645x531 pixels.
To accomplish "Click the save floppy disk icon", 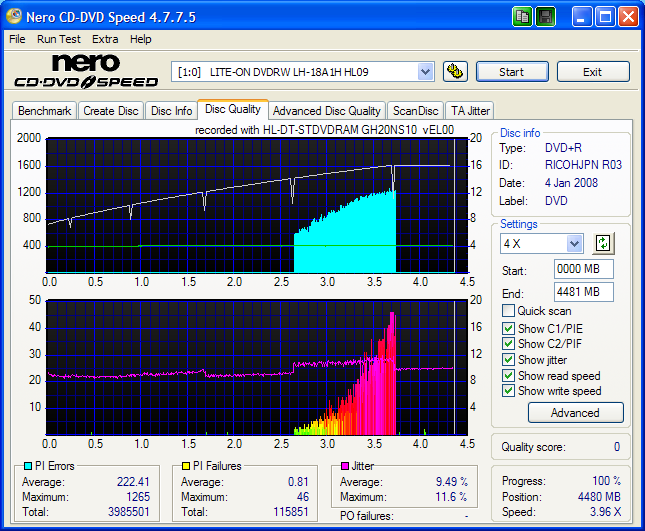I will click(x=546, y=16).
